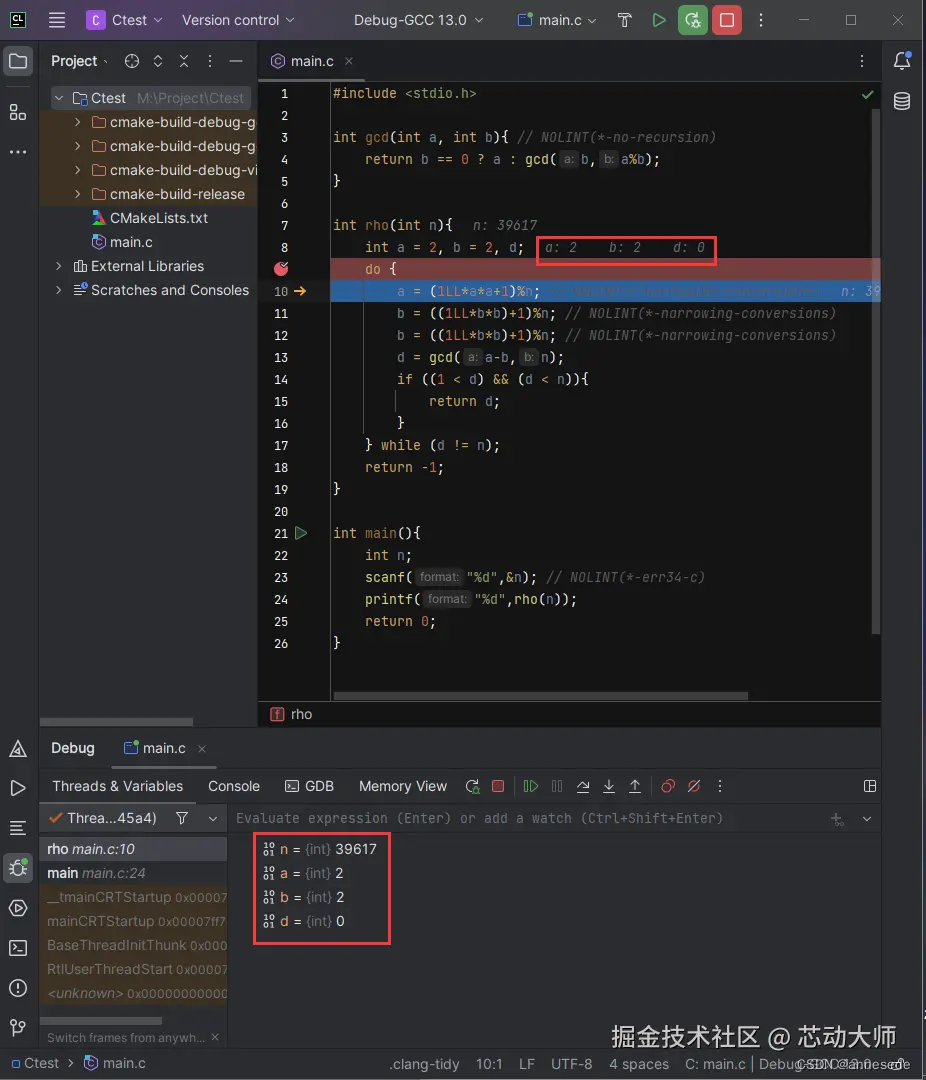Screen dimensions: 926x1080
Task: Click the thread filter funnel icon
Action: (x=182, y=818)
